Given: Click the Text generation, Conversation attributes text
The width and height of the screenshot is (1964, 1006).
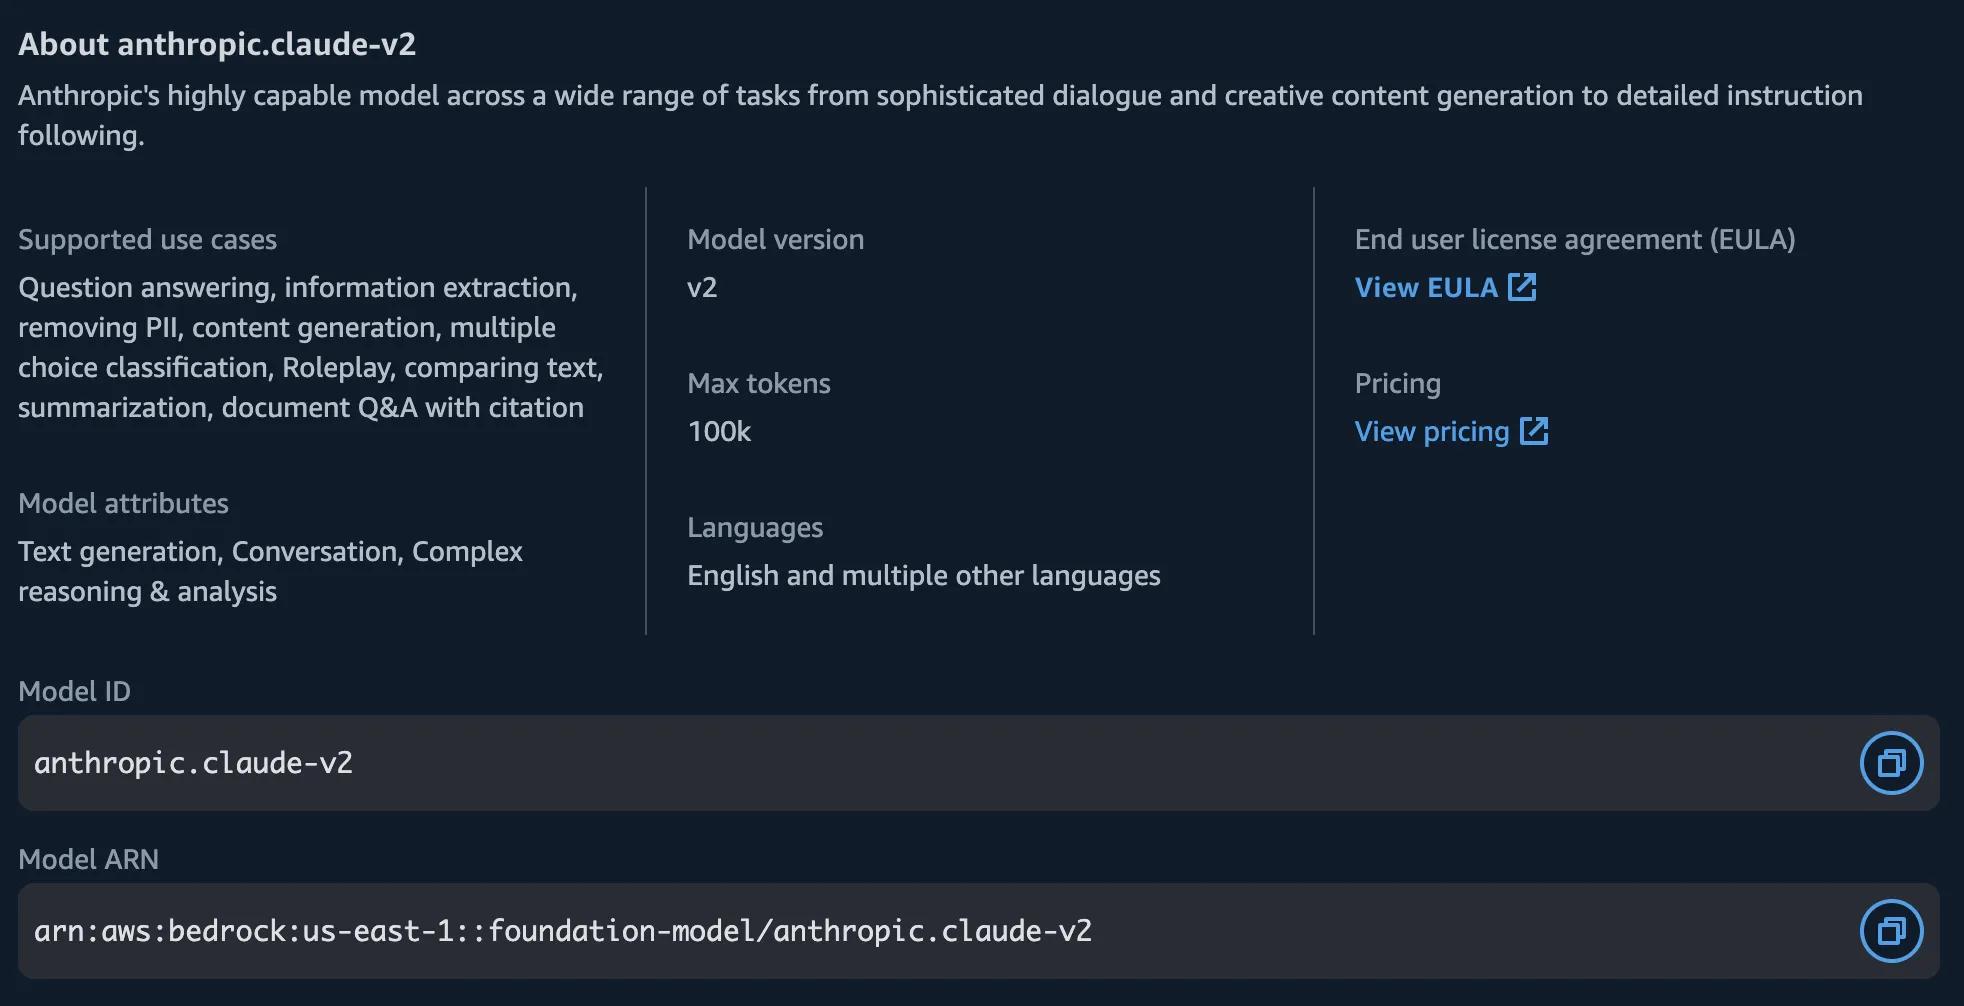Looking at the screenshot, I should [270, 571].
